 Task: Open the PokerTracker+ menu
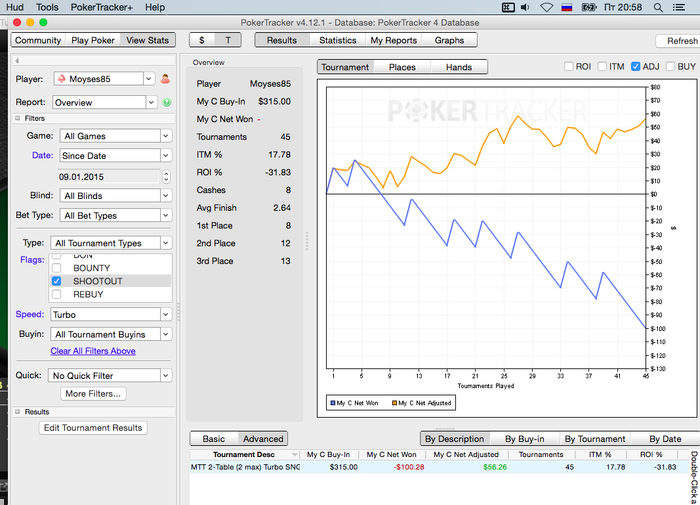coord(101,7)
